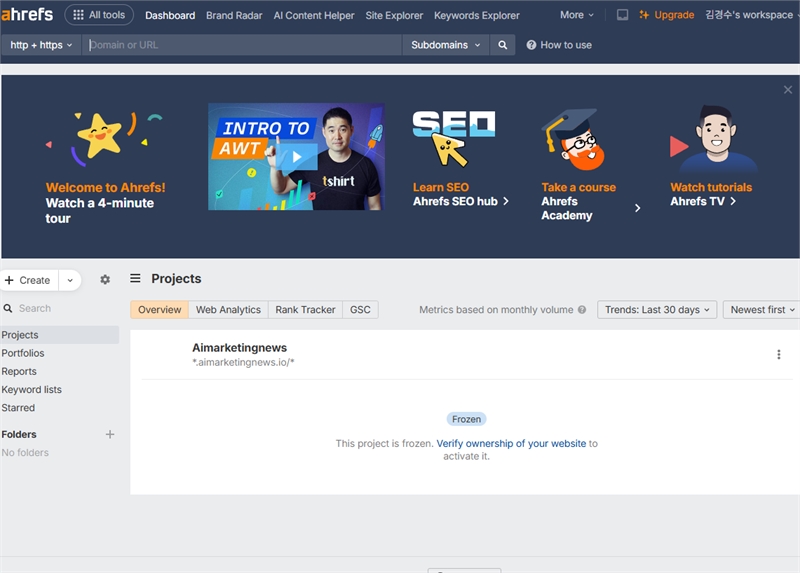This screenshot has height=573, width=800.
Task: Click the How to use help icon
Action: tap(531, 45)
